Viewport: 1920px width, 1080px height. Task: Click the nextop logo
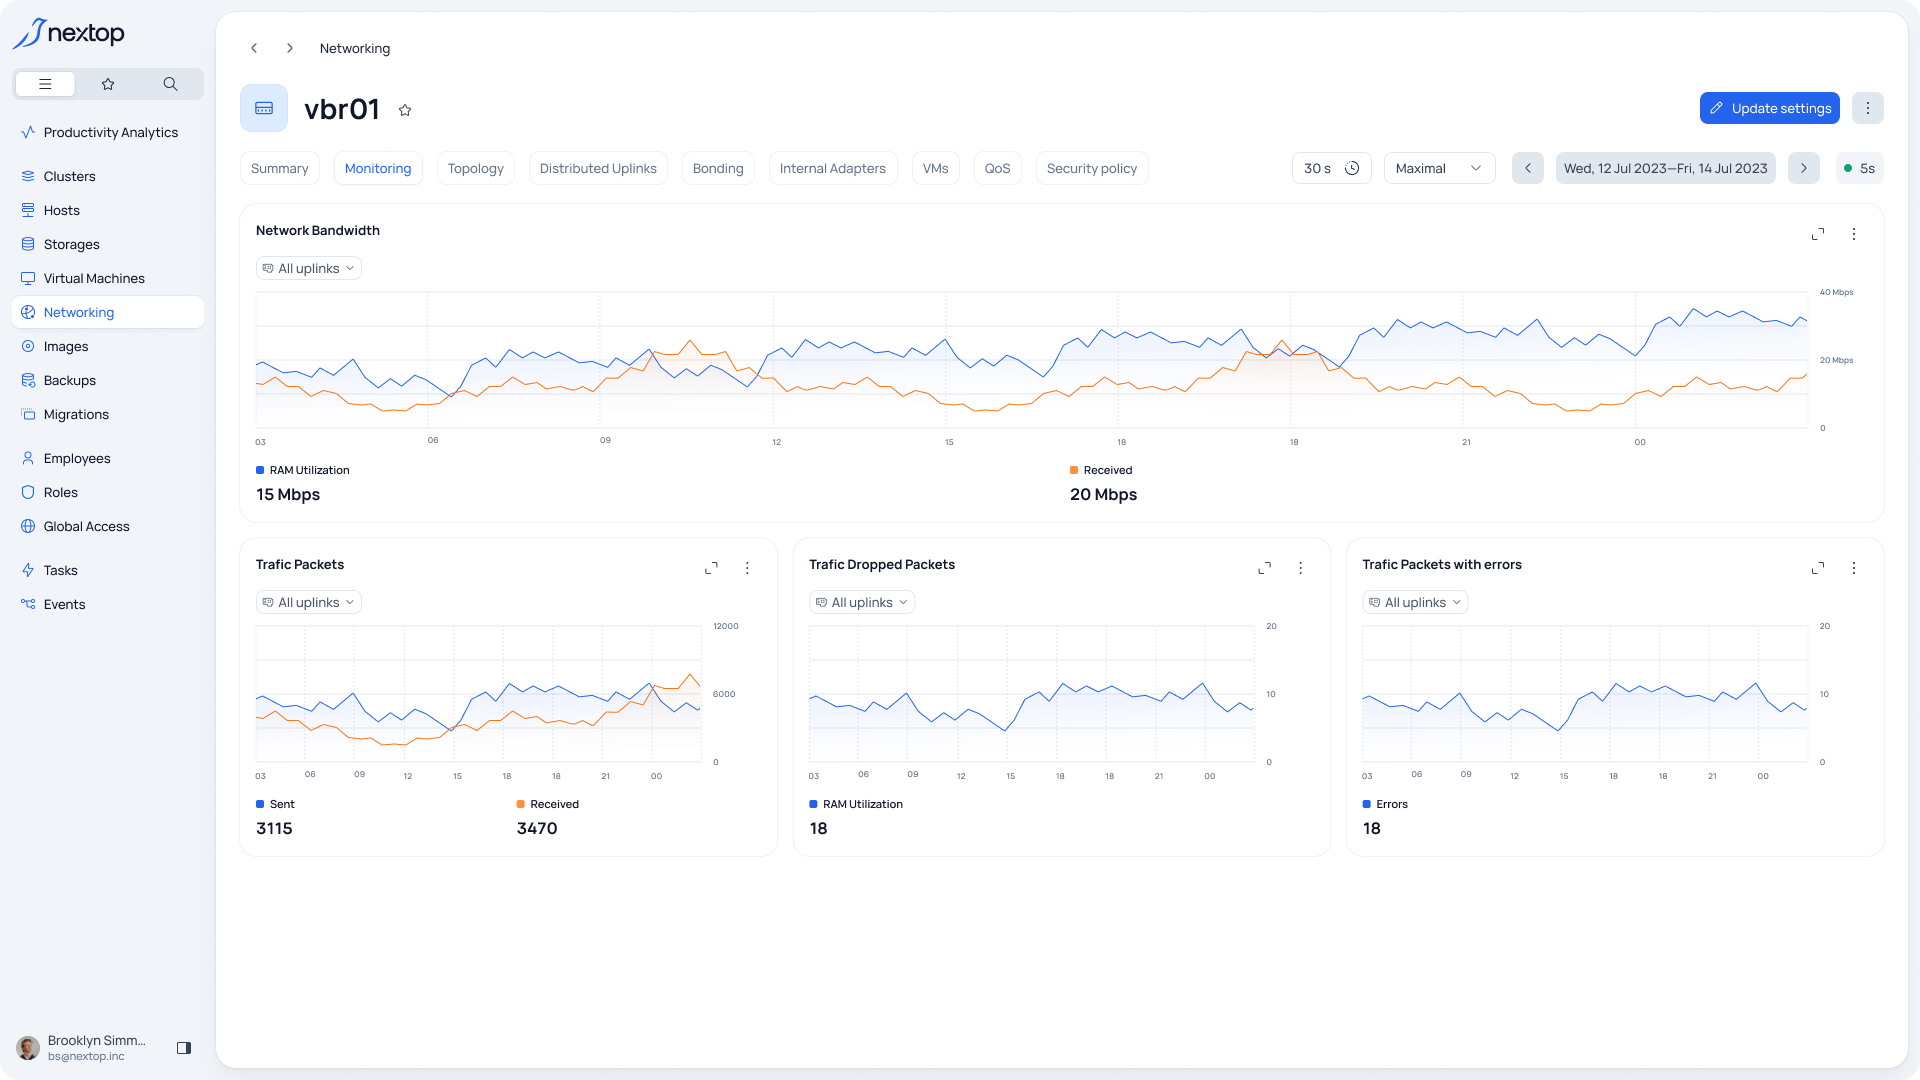(68, 33)
